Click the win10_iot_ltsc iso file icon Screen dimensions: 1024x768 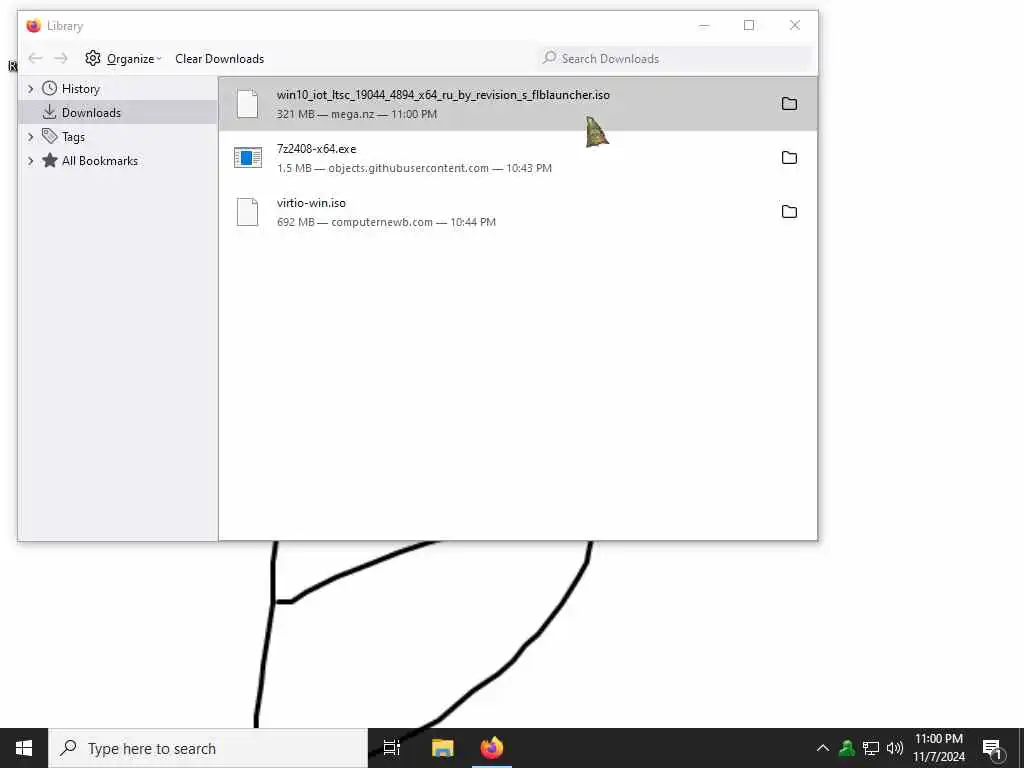248,104
